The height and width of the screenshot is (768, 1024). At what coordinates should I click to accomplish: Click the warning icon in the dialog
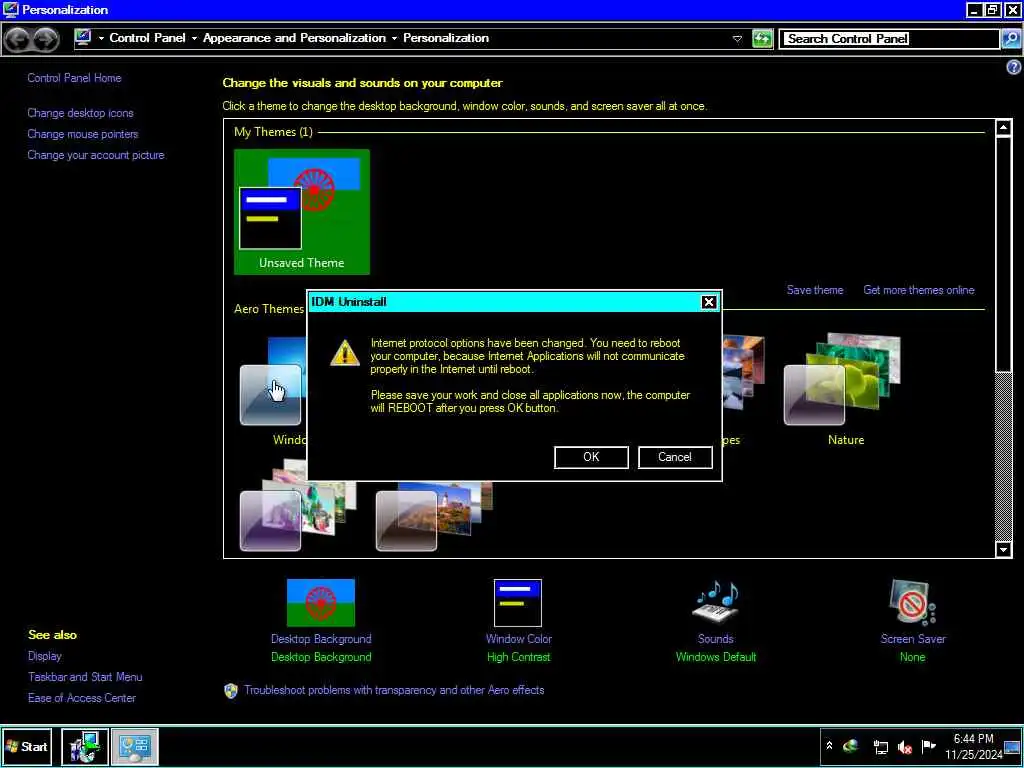344,353
